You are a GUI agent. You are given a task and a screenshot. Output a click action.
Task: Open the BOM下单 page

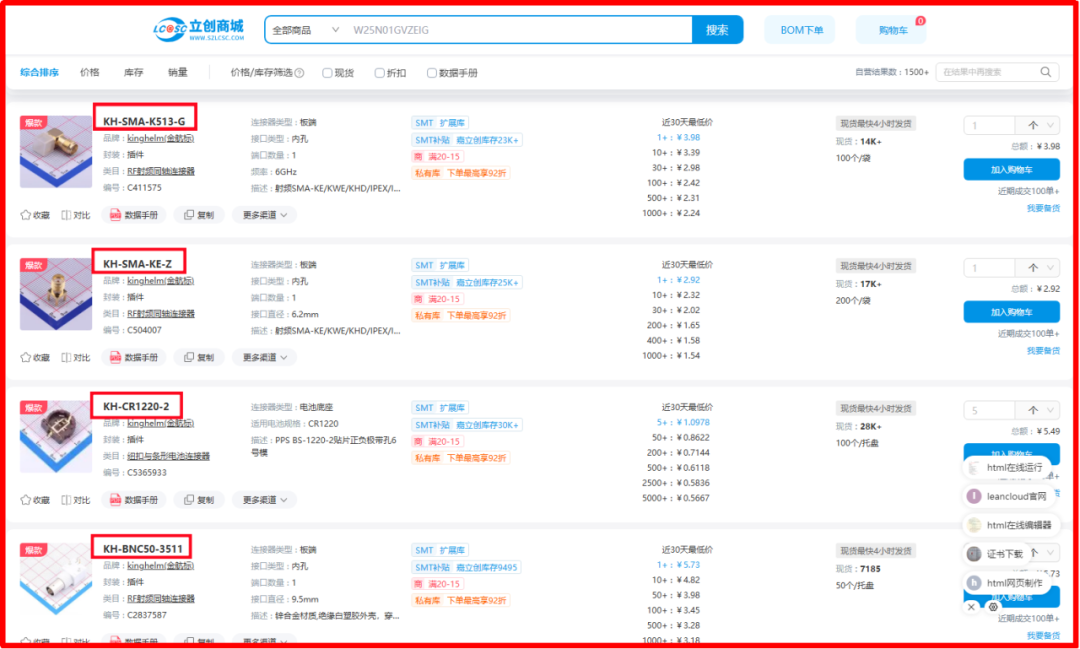point(800,30)
